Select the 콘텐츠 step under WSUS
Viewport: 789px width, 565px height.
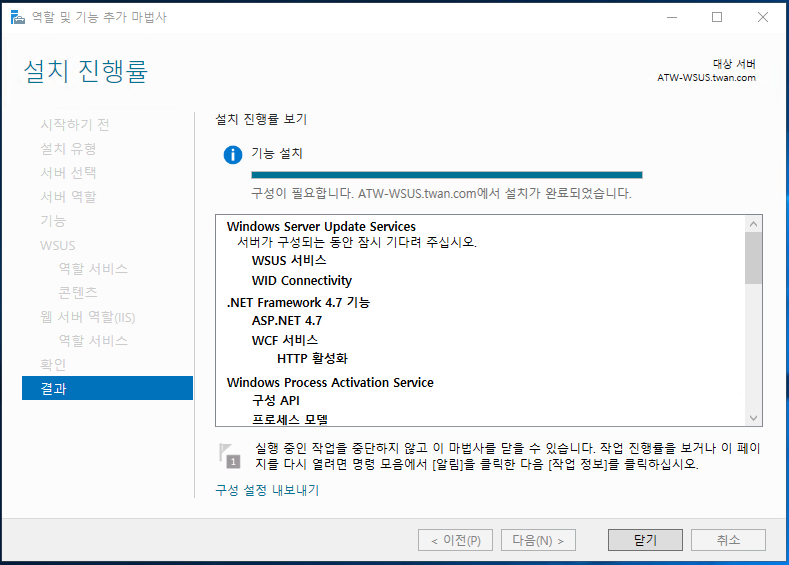pyautogui.click(x=78, y=292)
